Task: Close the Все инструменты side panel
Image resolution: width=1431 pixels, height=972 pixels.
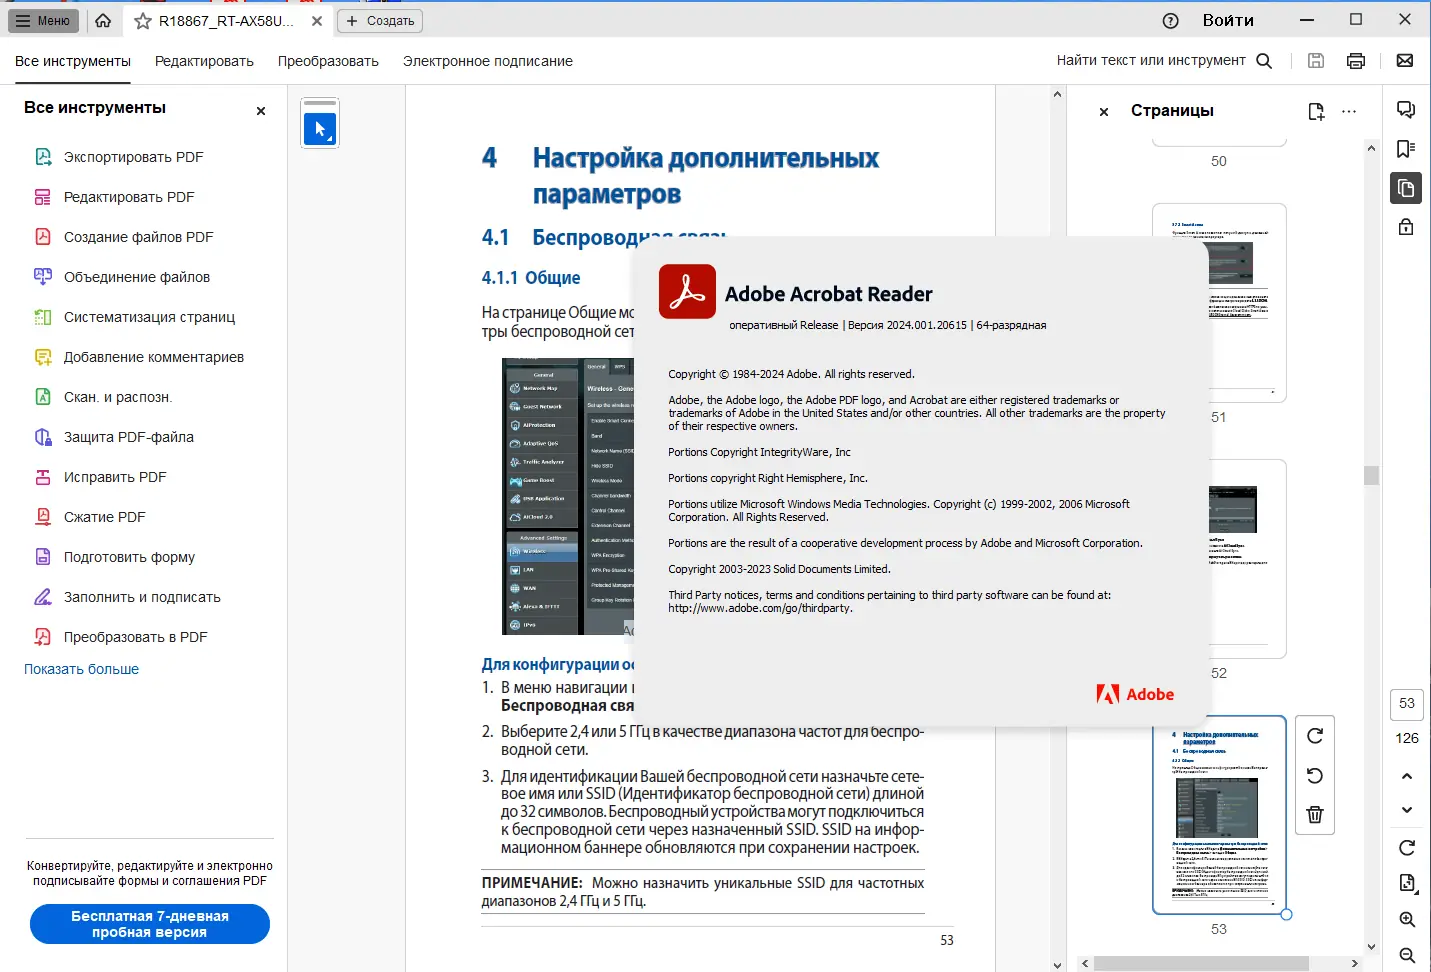Action: [261, 111]
